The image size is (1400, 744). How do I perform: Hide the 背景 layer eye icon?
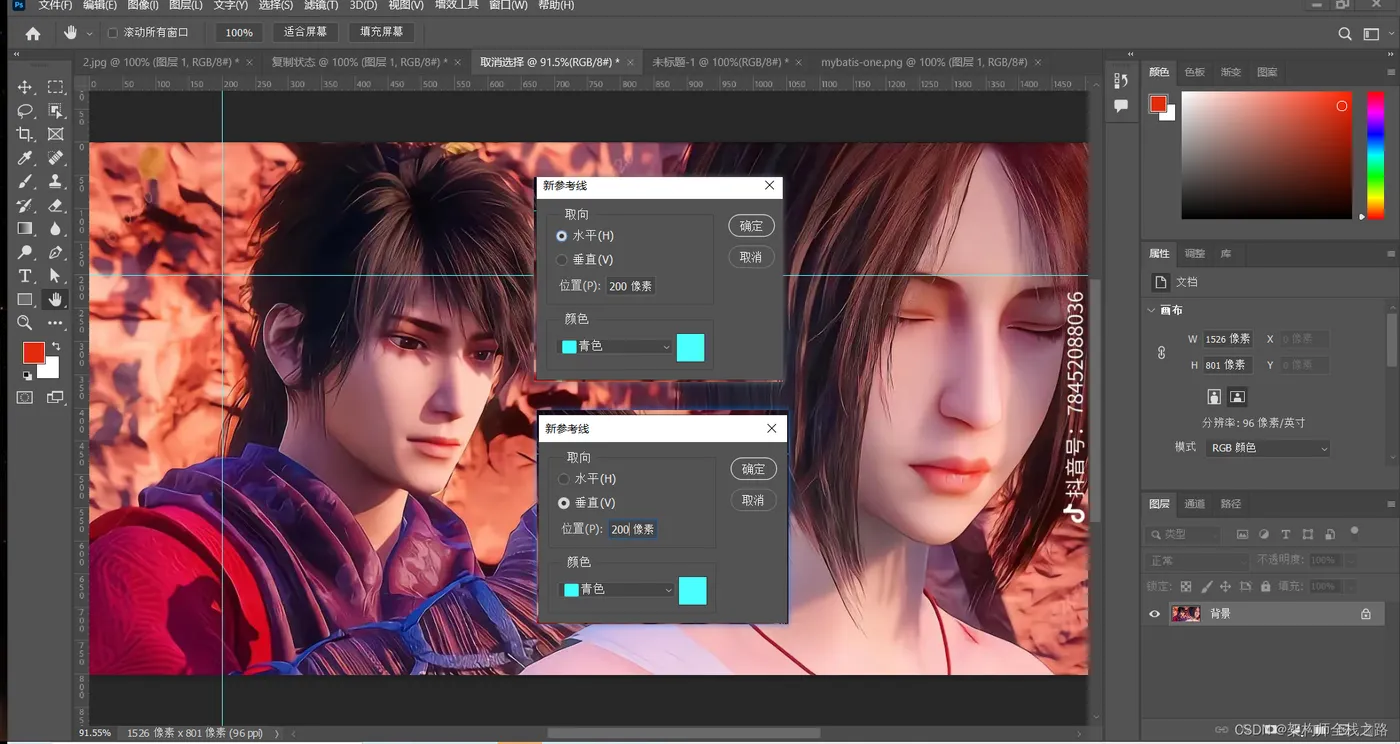pos(1154,614)
